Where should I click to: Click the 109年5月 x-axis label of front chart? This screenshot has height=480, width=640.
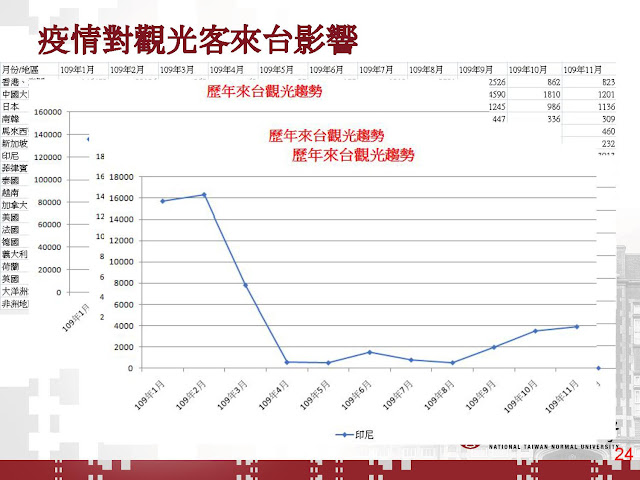[316, 395]
